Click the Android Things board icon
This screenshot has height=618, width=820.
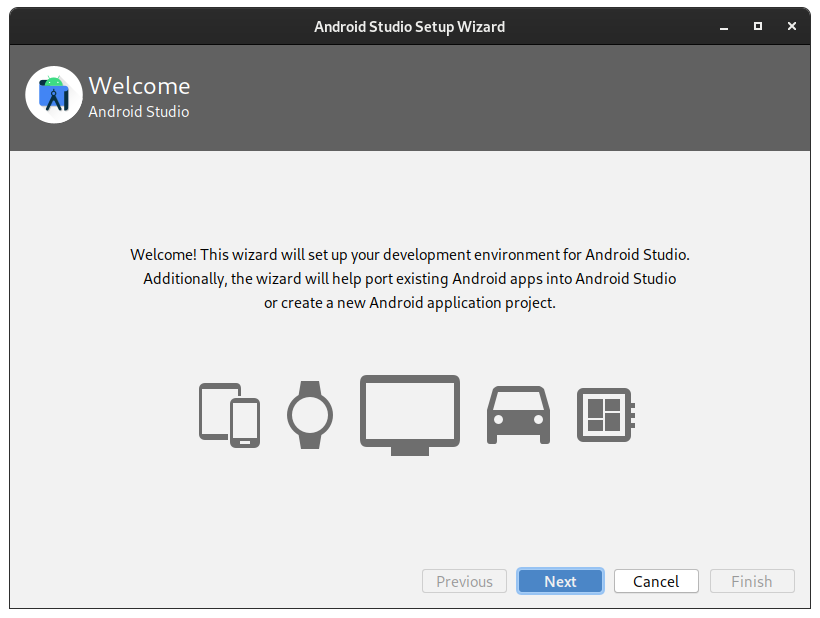pyautogui.click(x=606, y=415)
